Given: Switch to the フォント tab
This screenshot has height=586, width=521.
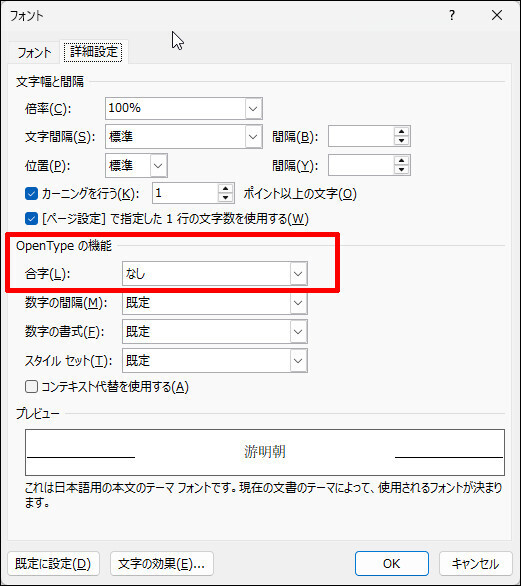Looking at the screenshot, I should pos(34,53).
